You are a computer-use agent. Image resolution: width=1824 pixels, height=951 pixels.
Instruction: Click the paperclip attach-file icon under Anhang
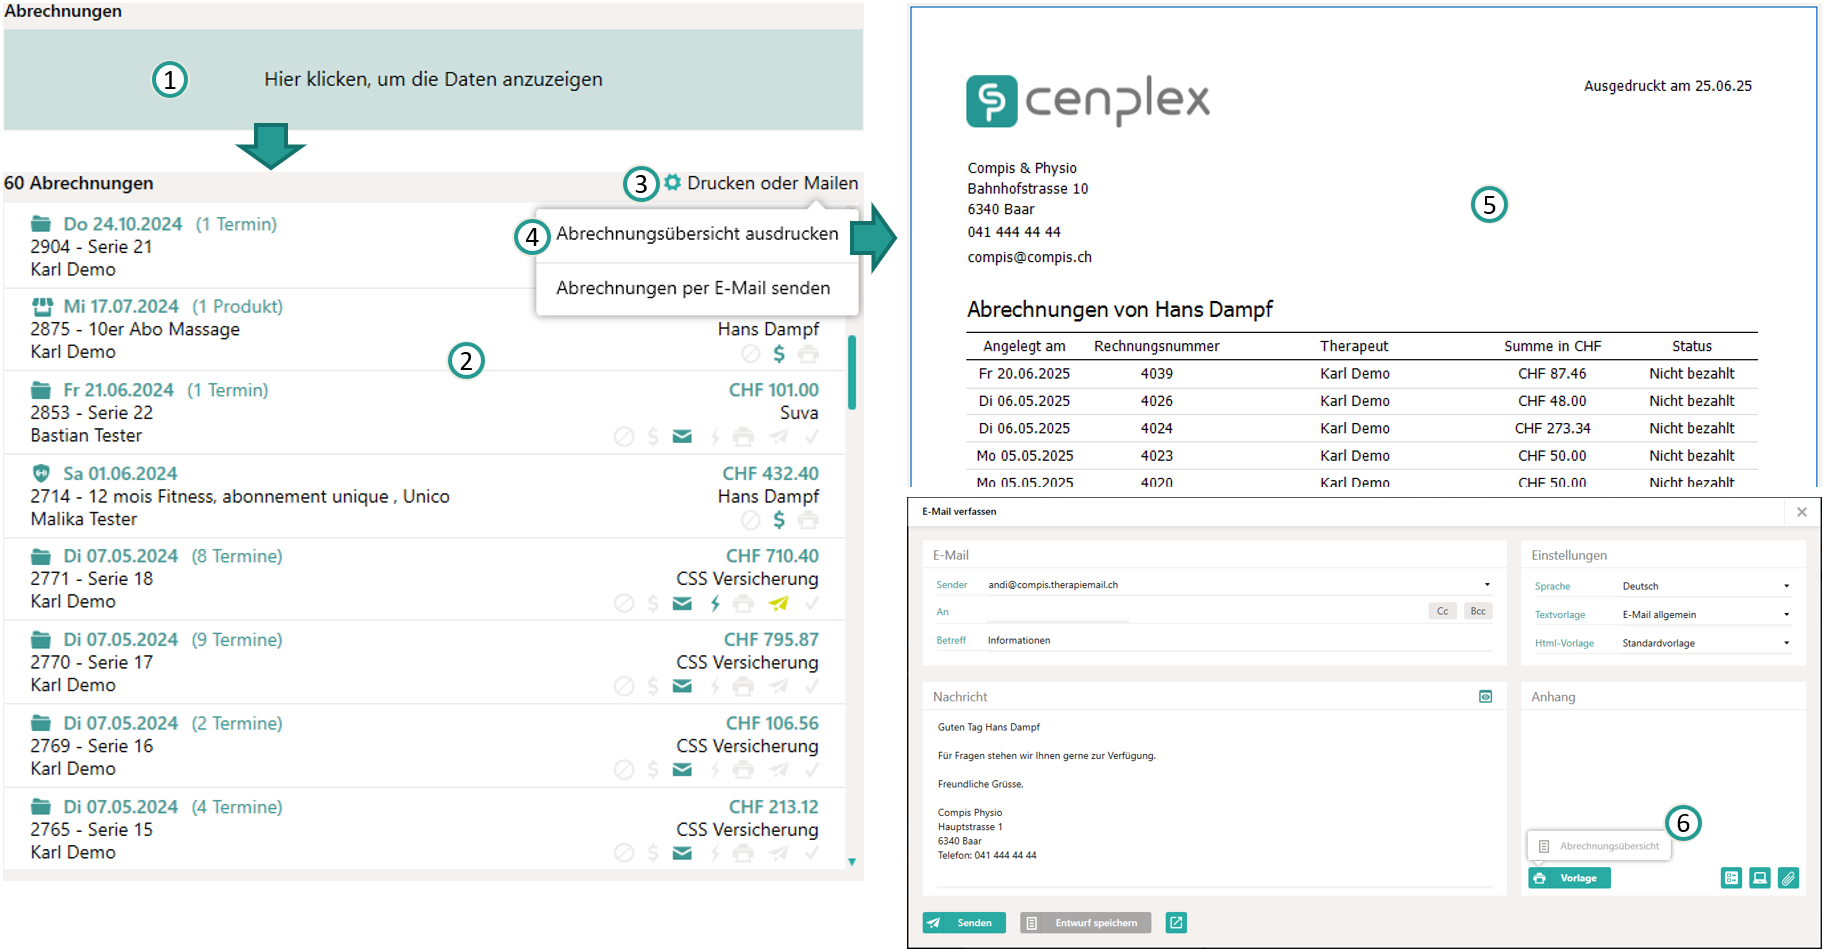[x=1788, y=878]
